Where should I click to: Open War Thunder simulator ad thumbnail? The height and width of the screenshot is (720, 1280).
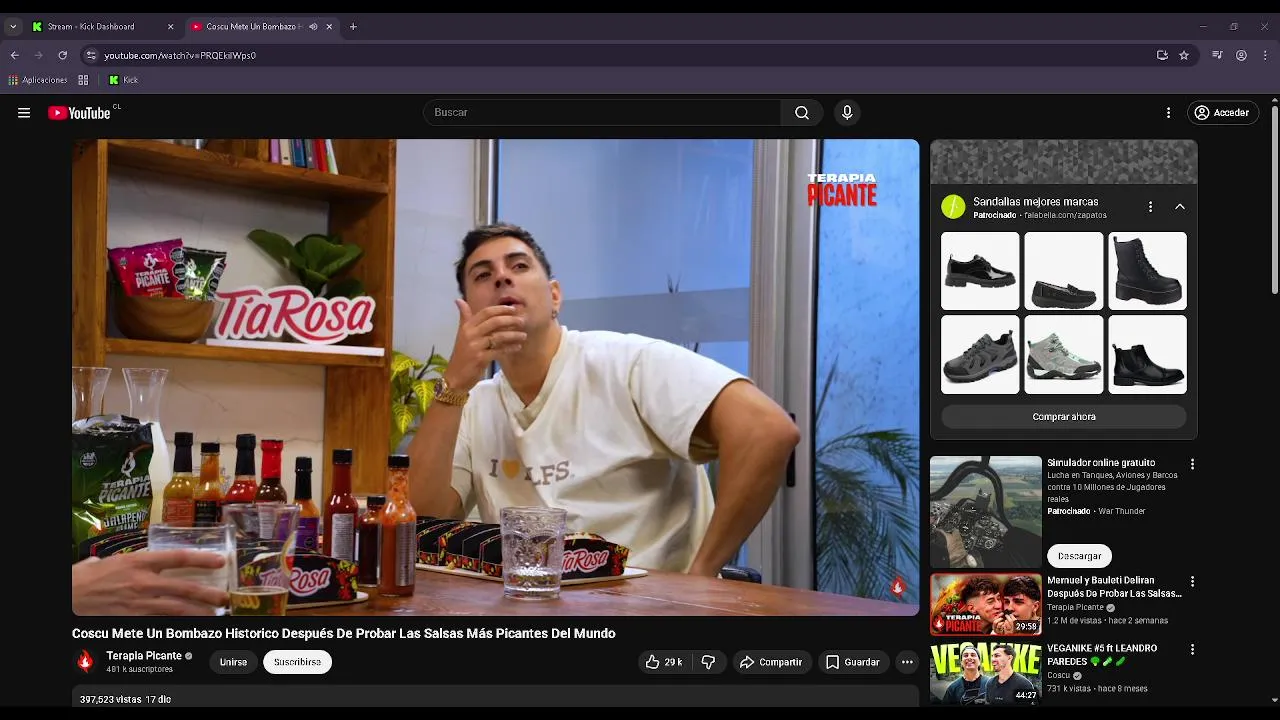click(x=986, y=512)
